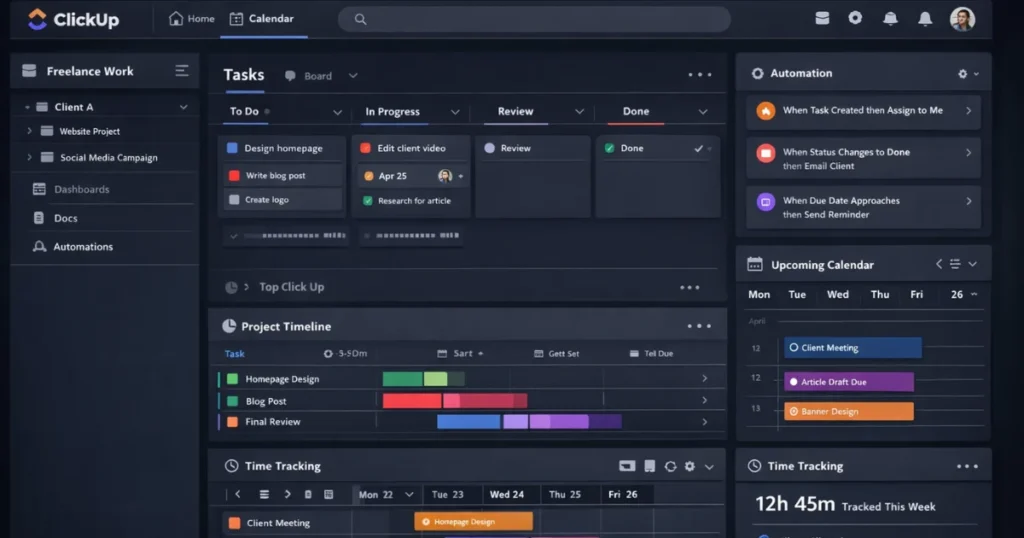Open the Dashboards sidebar item
Image resolution: width=1024 pixels, height=538 pixels.
[81, 189]
